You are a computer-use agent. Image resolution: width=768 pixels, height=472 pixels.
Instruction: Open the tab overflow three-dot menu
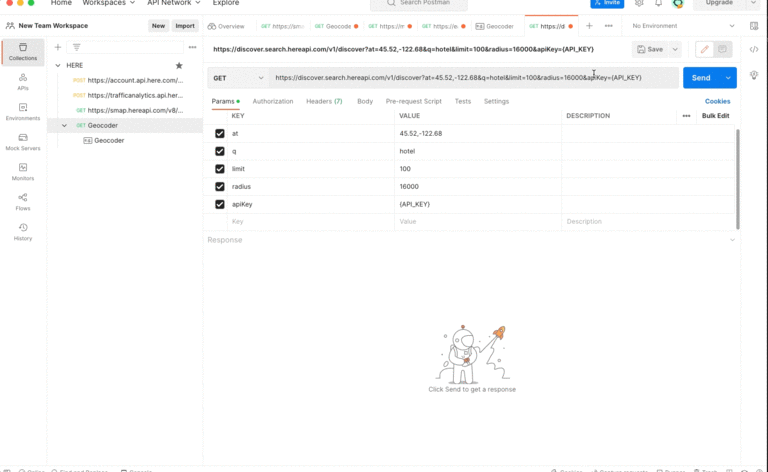tap(608, 26)
